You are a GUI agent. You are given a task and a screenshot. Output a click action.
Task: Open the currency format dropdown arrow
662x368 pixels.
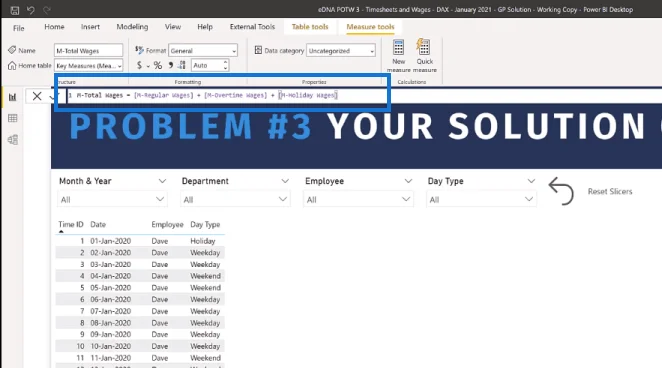coord(148,66)
